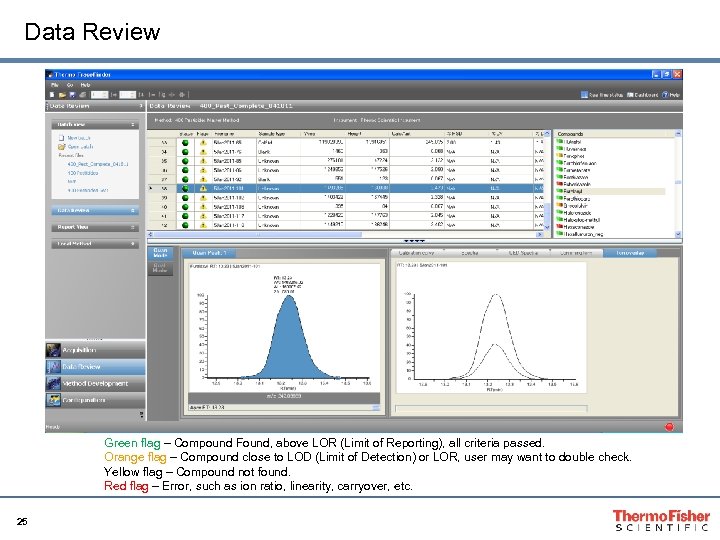Click the first numeric input box in toolbar
Viewport: 720px width, 540px height.
[x=99, y=95]
